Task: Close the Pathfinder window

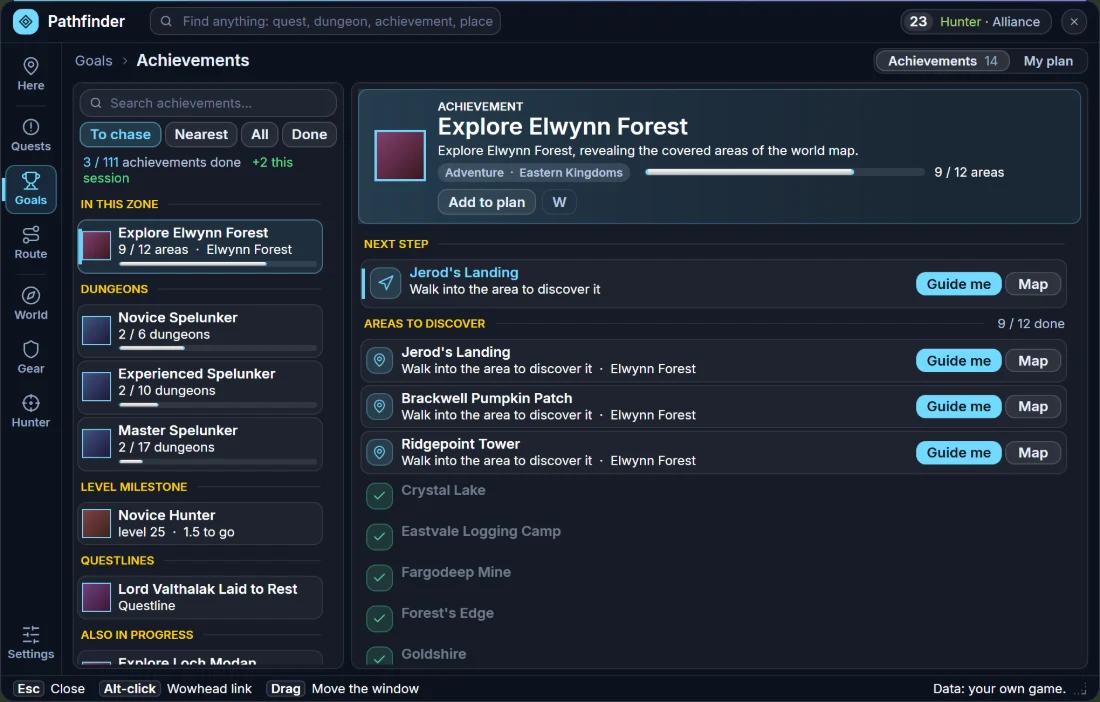Action: point(1074,22)
